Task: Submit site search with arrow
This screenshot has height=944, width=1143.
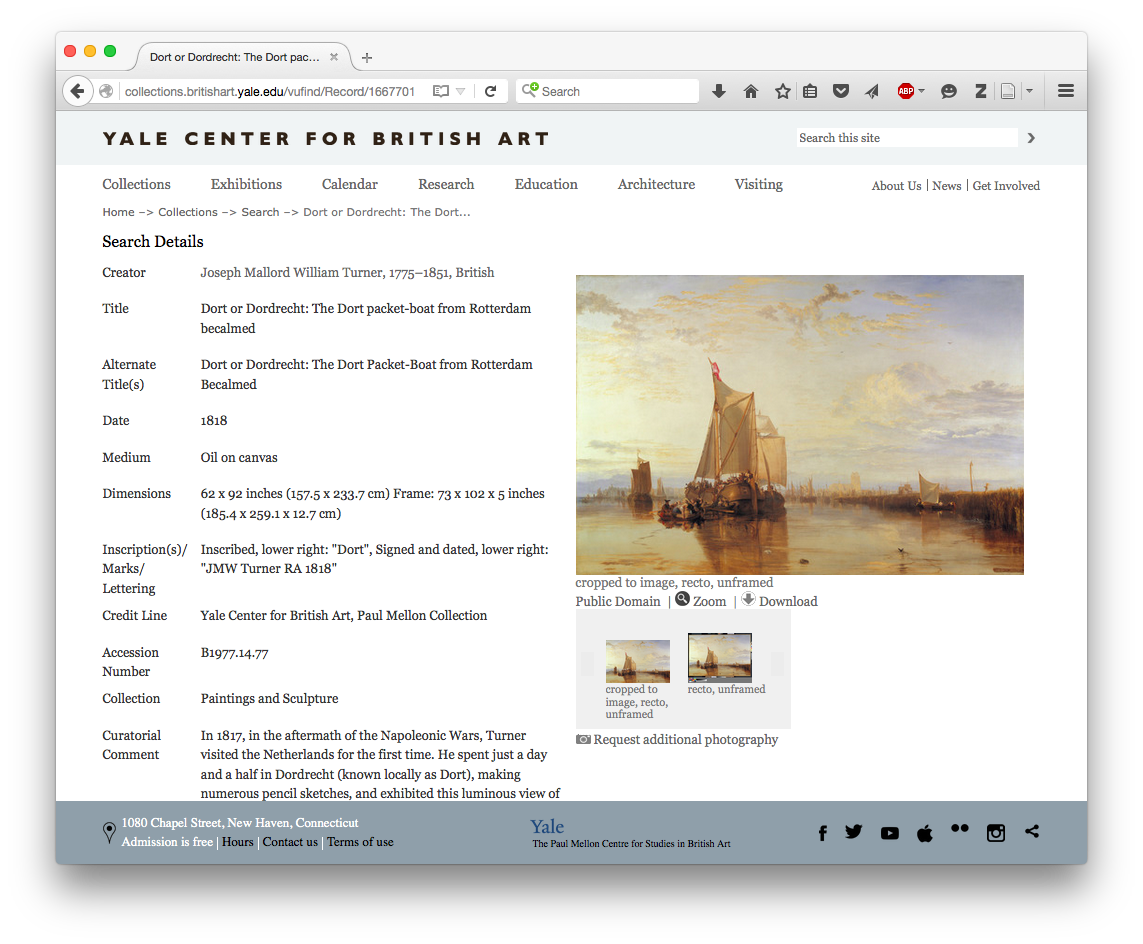Action: pyautogui.click(x=1031, y=138)
